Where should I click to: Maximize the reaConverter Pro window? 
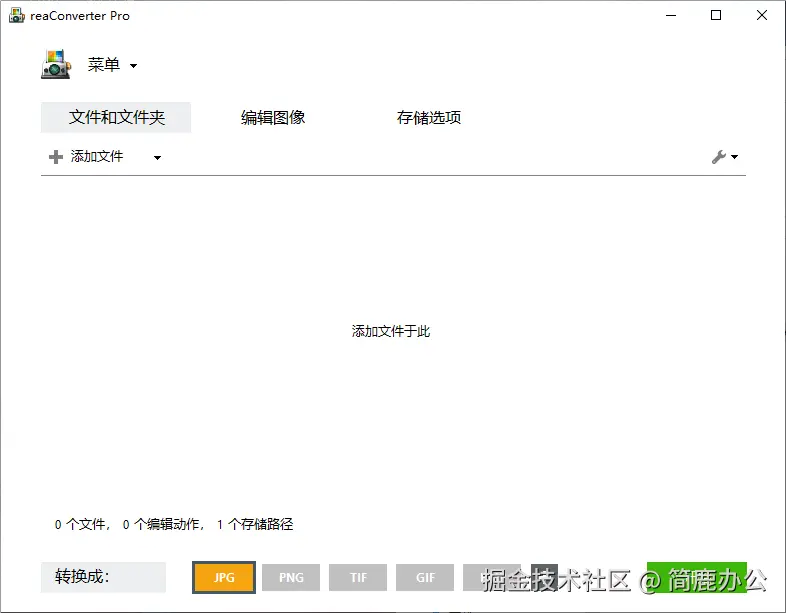click(716, 16)
